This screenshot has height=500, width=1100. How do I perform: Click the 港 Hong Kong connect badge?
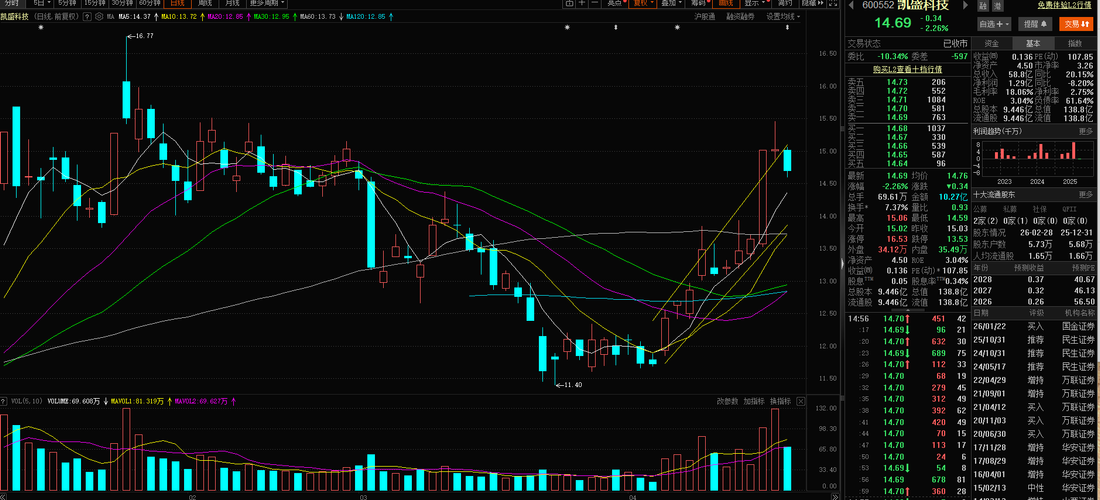pos(998,6)
